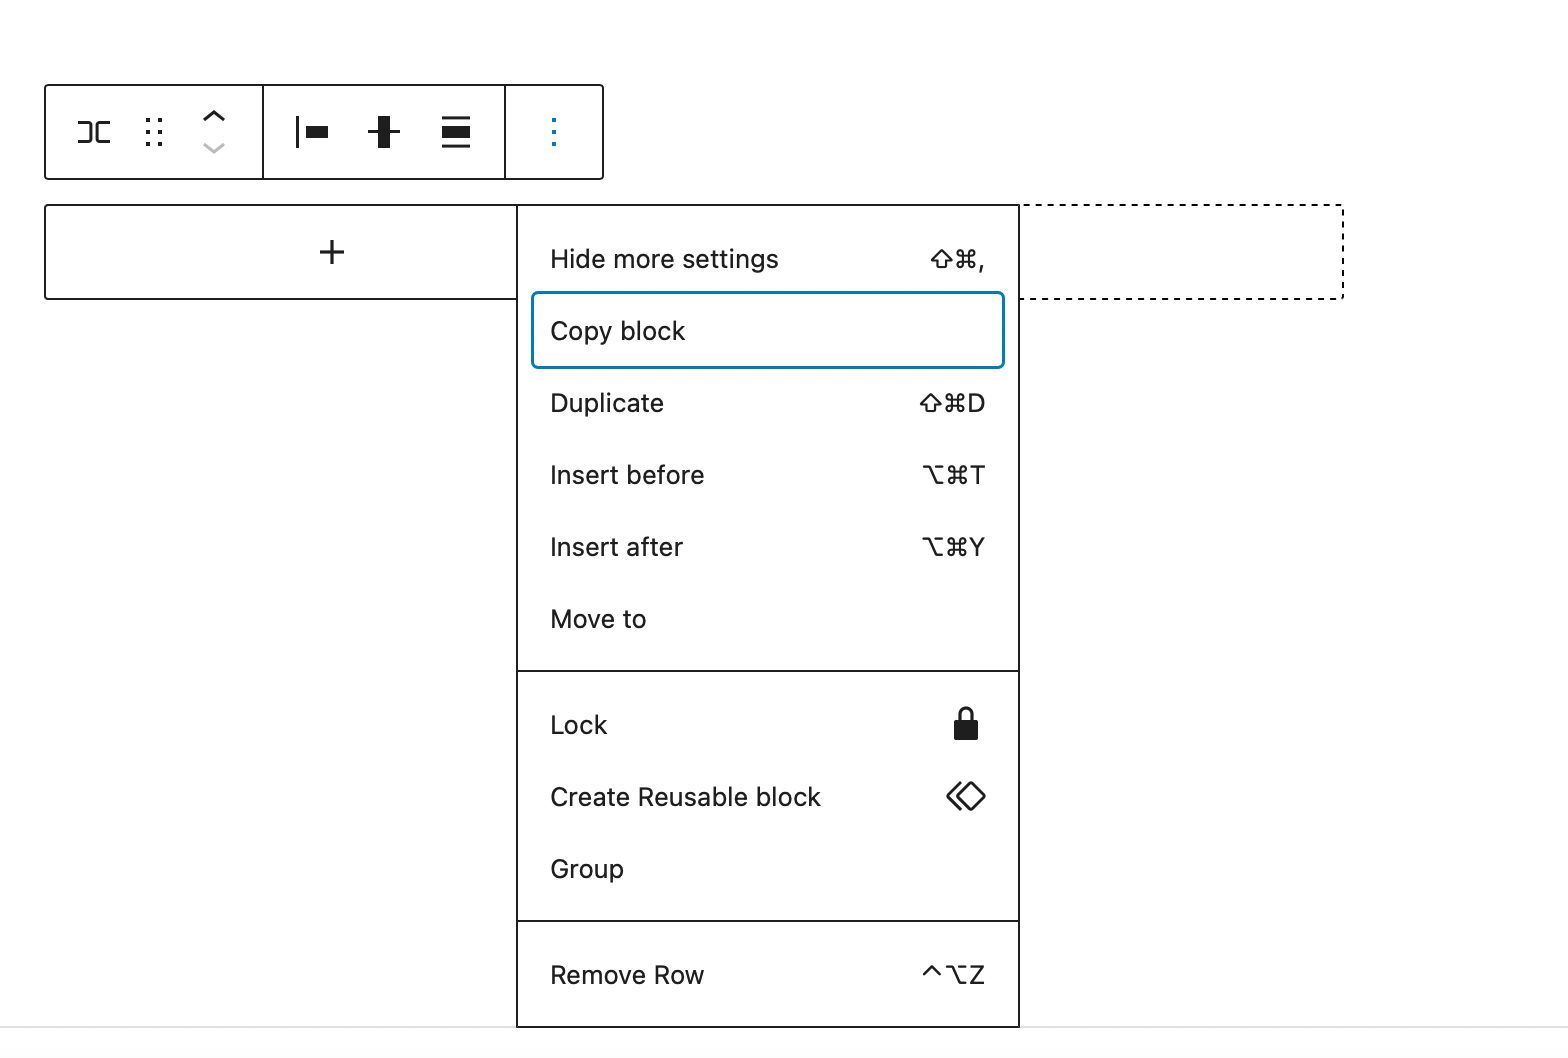Duplicate the selected block

(x=767, y=403)
